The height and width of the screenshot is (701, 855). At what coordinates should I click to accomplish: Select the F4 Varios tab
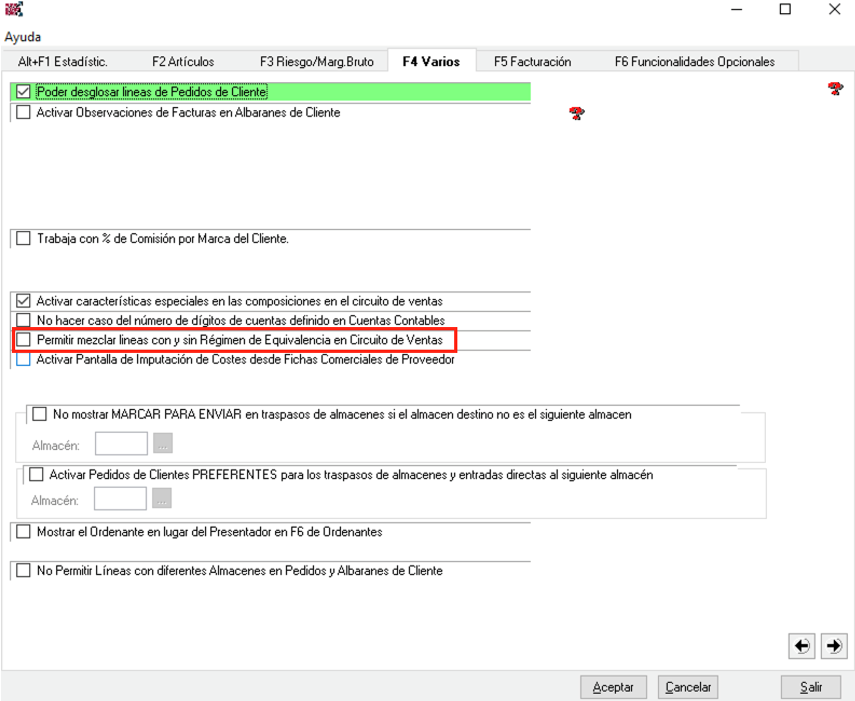(x=431, y=62)
